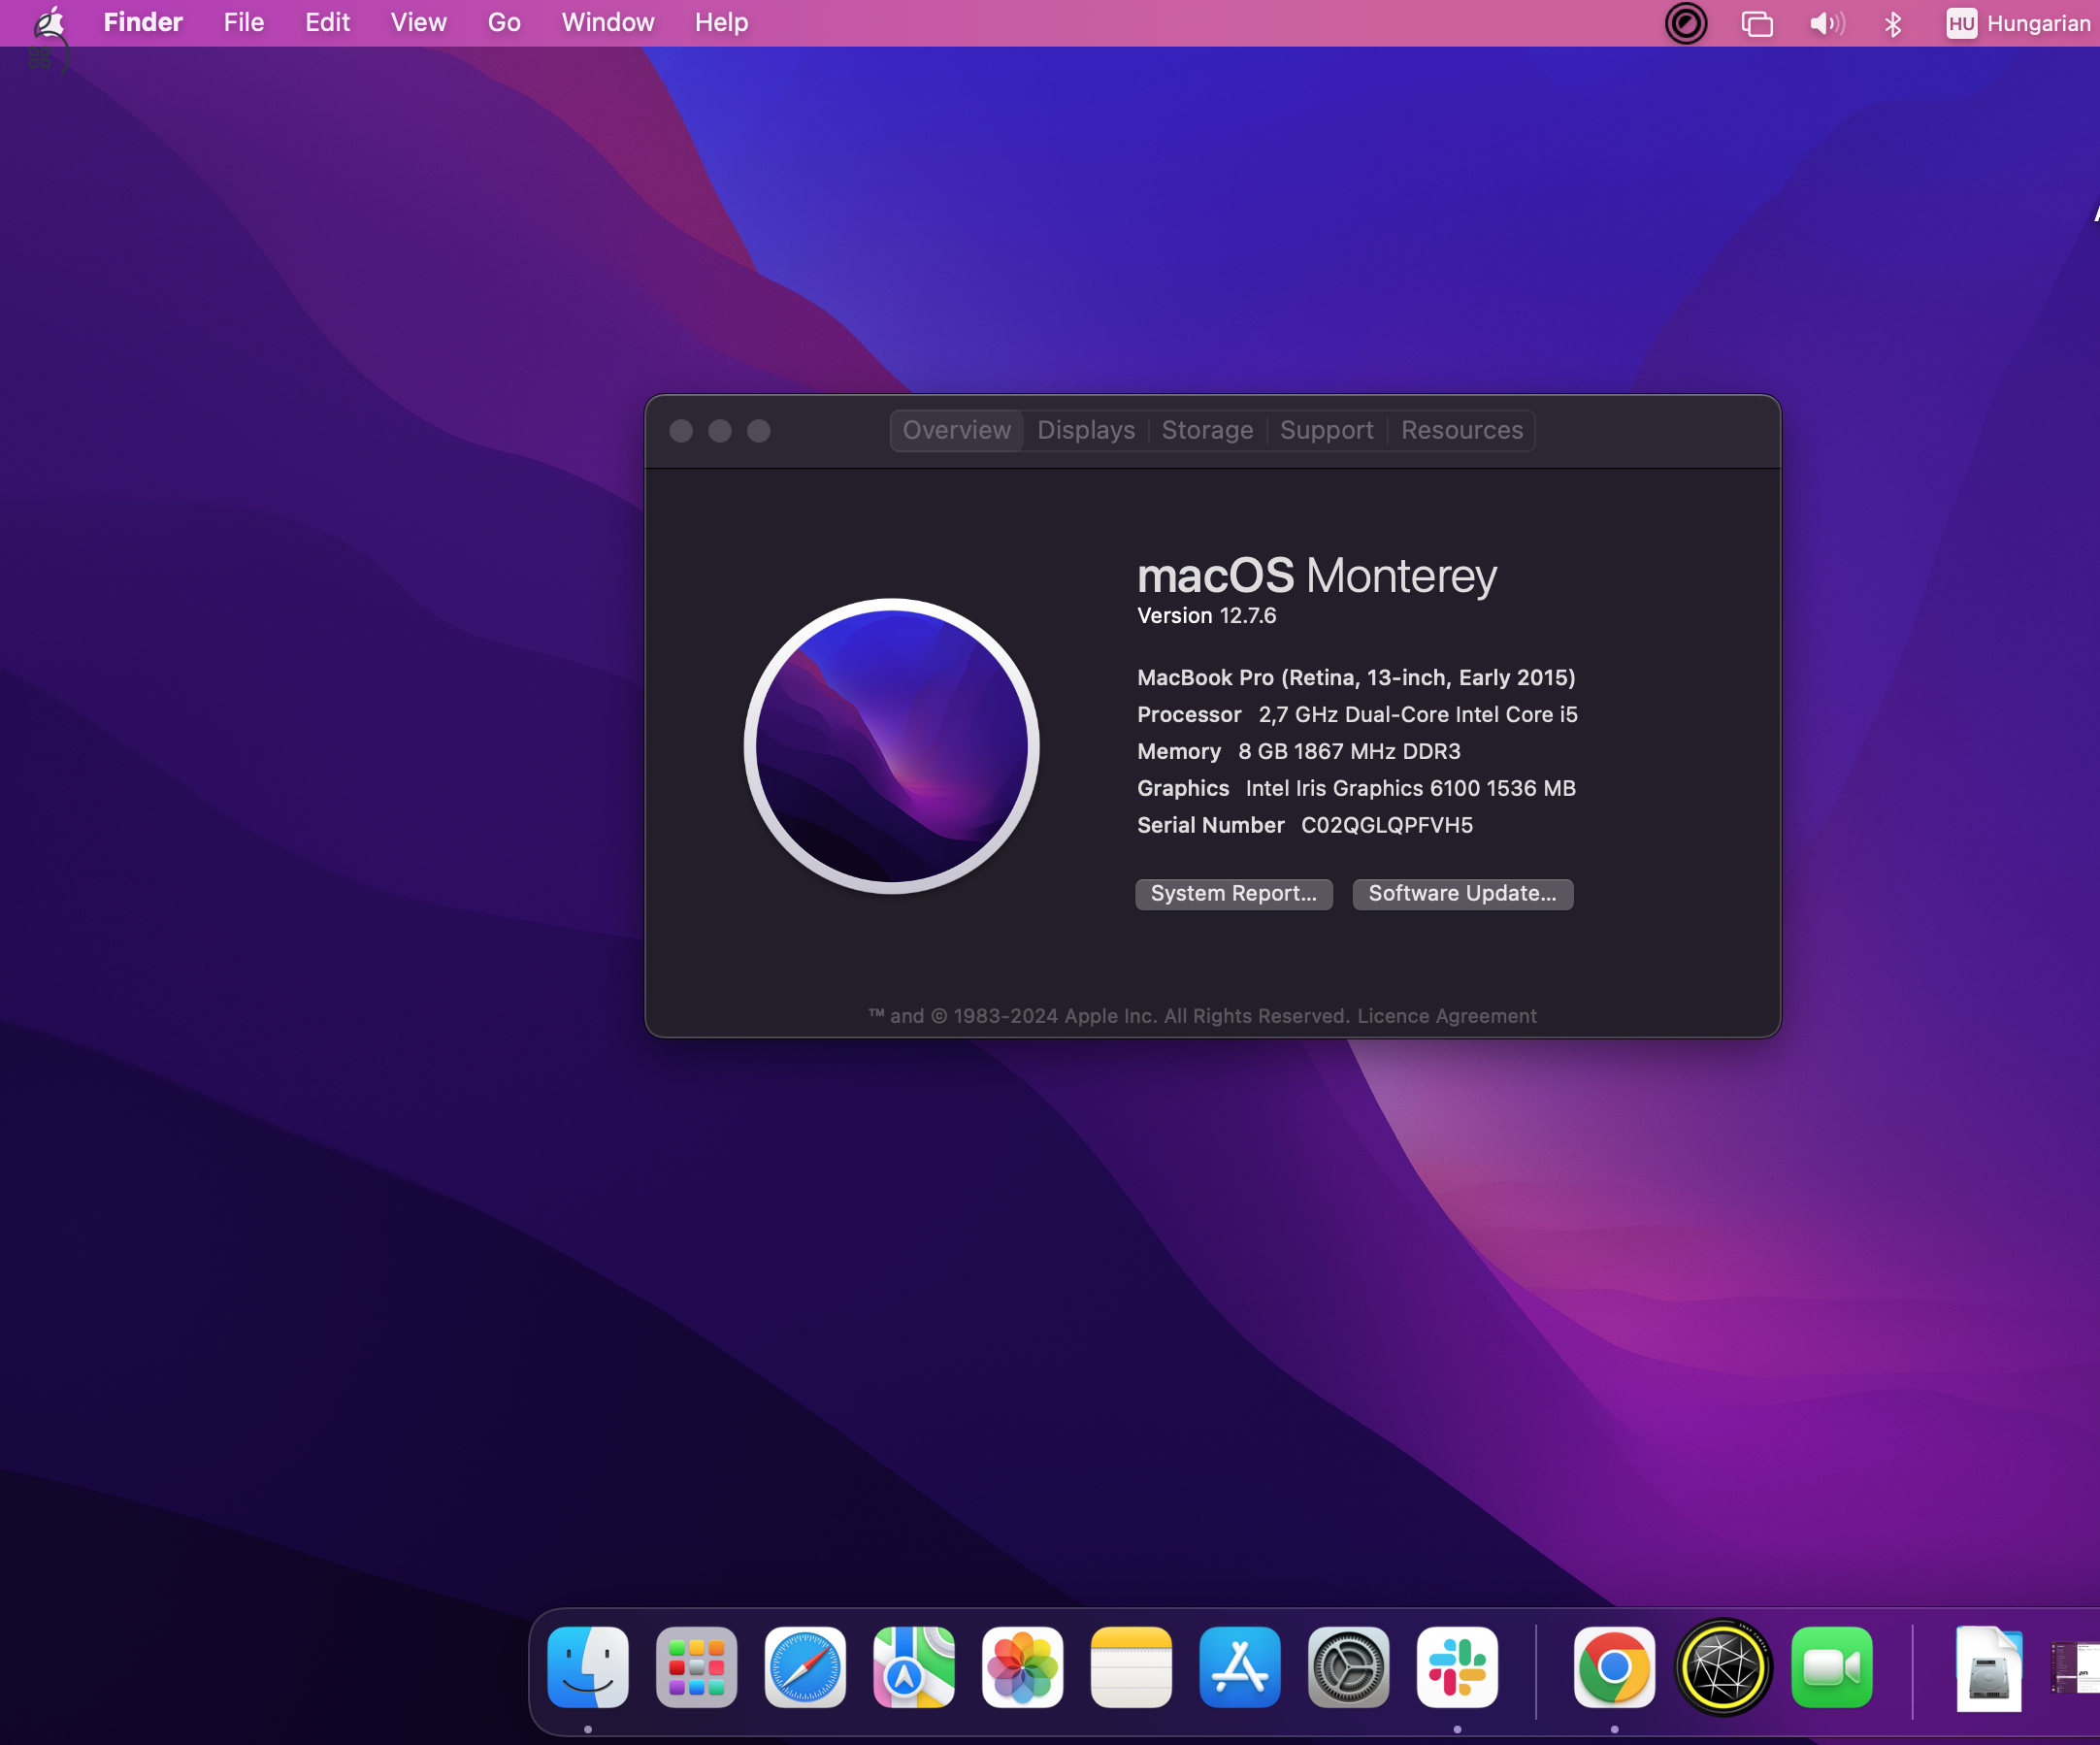The image size is (2100, 1745).
Task: Open the File menu
Action: (x=244, y=22)
